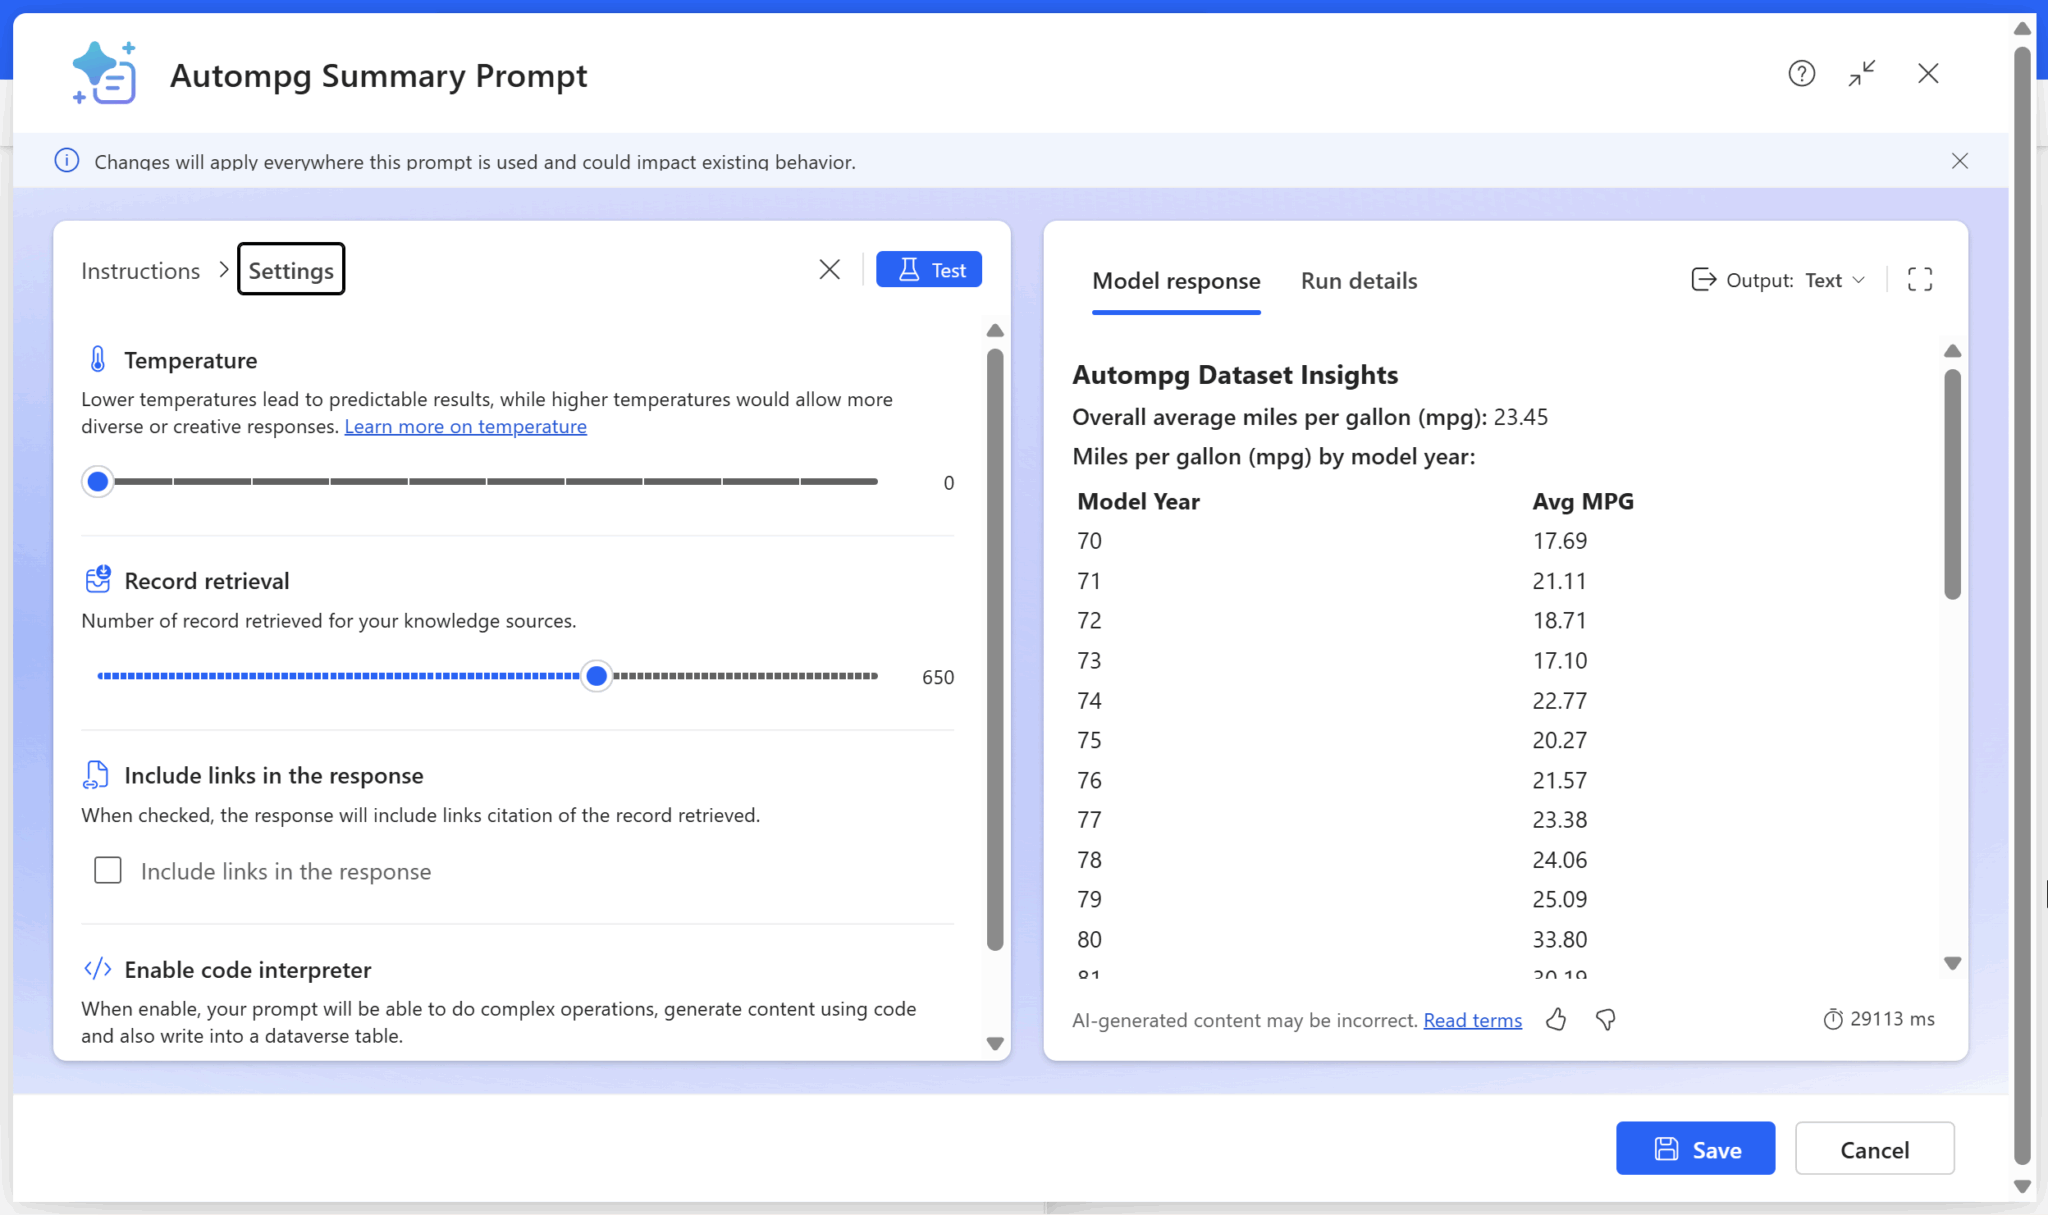Click the Autompg prompt logo icon

click(104, 73)
